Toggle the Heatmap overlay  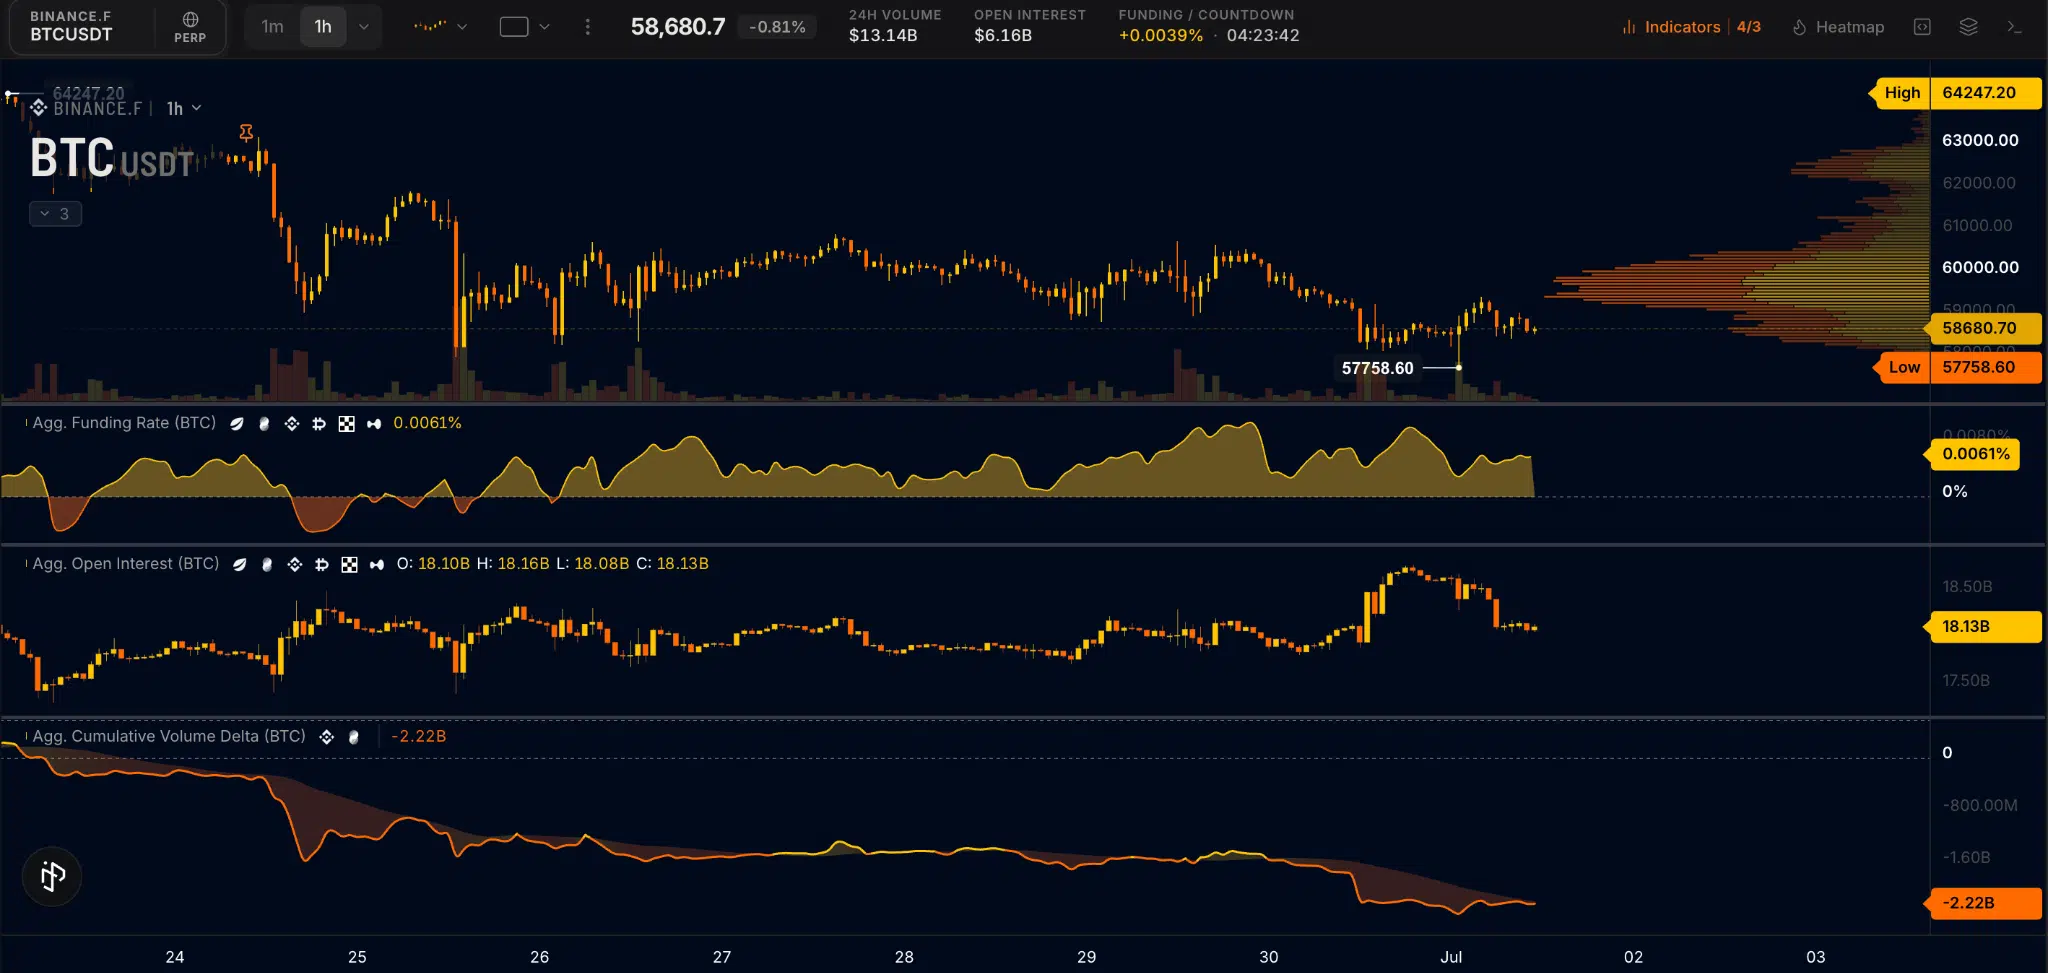coord(1838,27)
